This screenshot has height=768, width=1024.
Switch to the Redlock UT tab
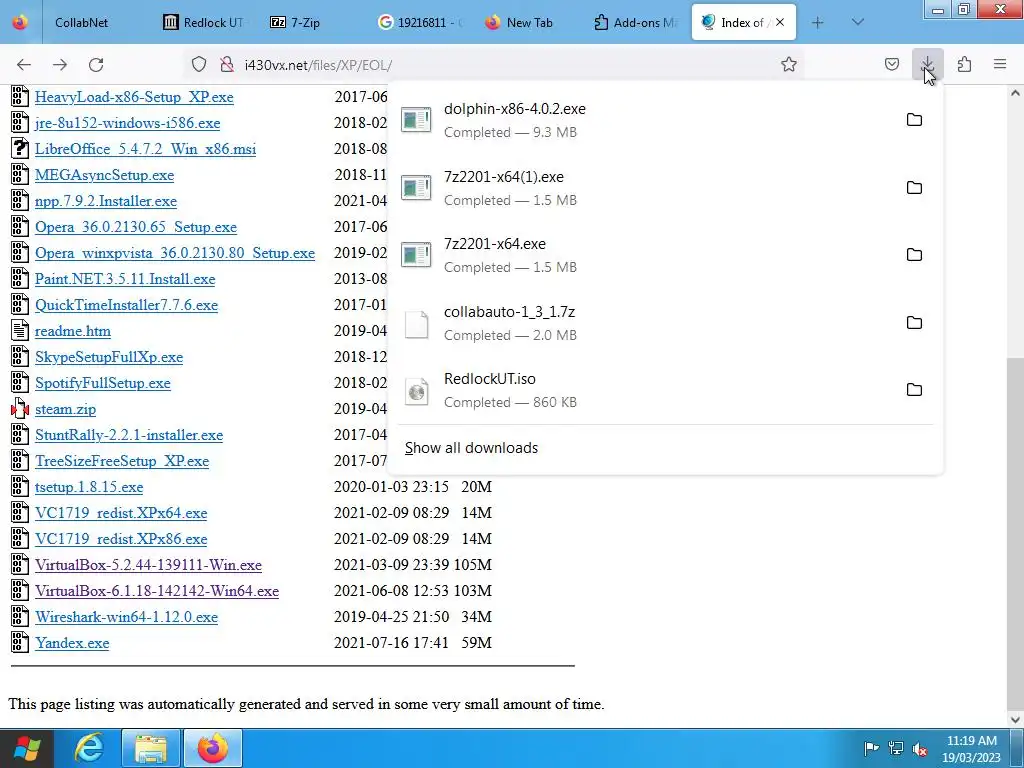click(x=204, y=22)
